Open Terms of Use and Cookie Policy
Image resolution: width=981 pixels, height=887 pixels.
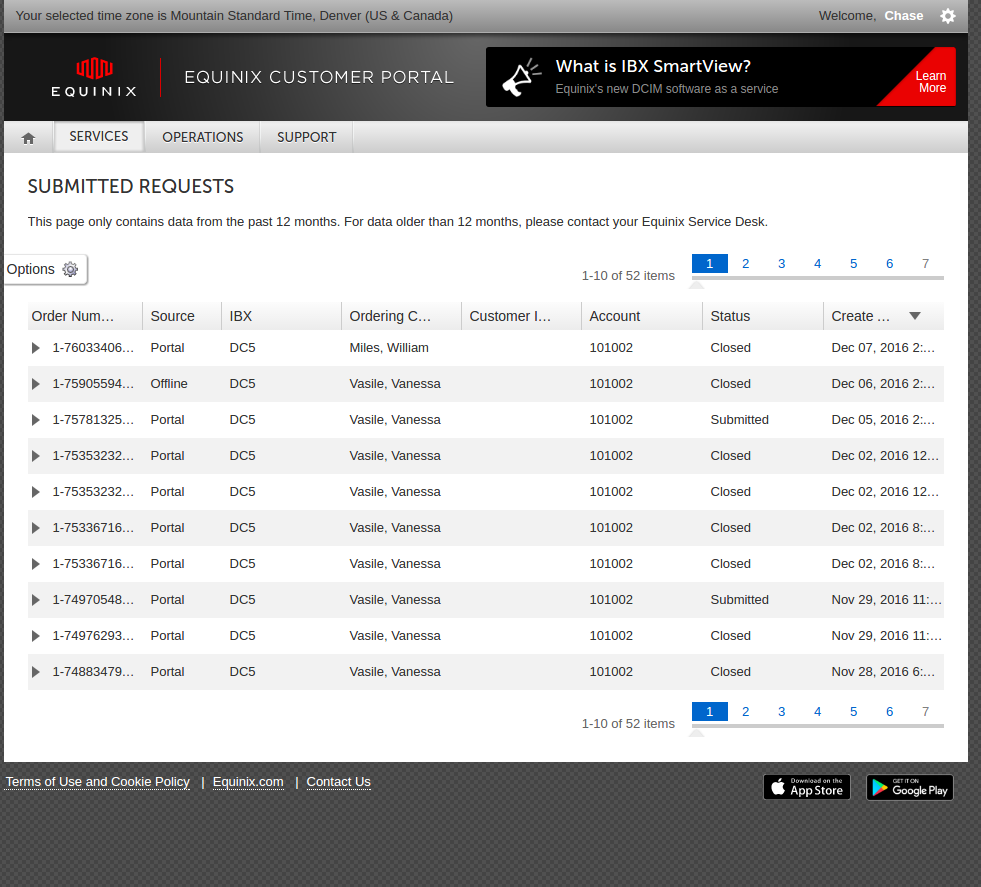[98, 782]
